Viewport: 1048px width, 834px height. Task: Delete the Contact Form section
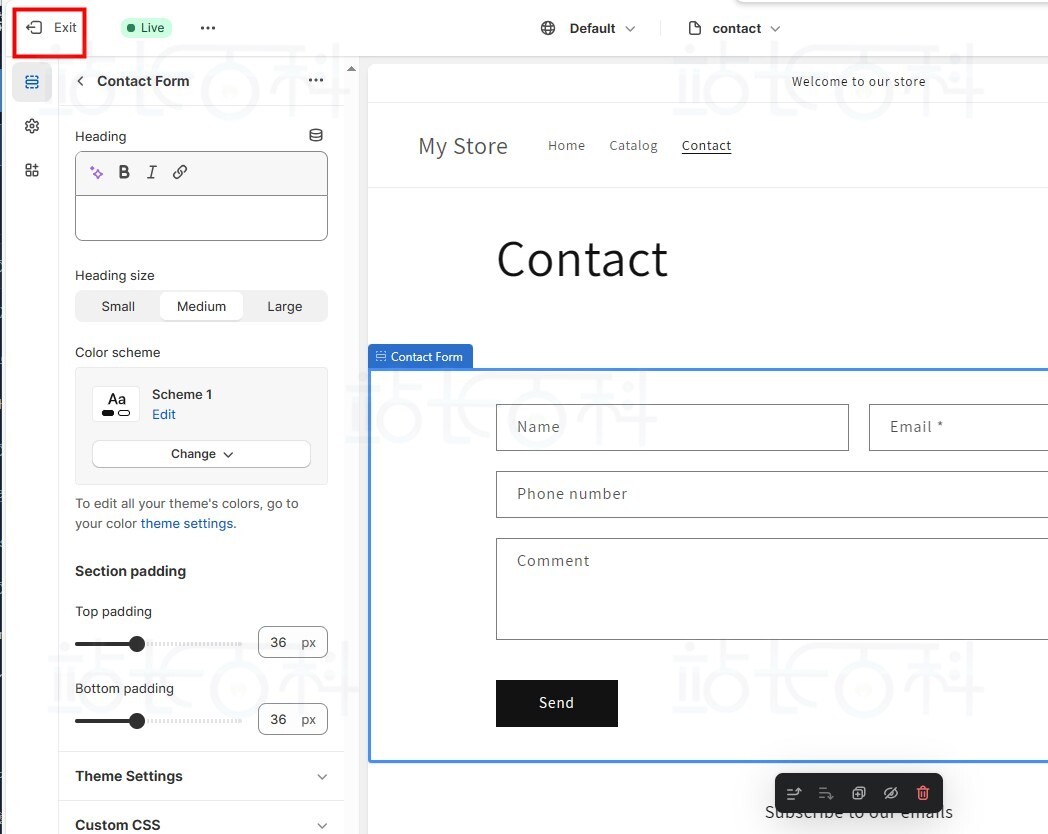(922, 793)
